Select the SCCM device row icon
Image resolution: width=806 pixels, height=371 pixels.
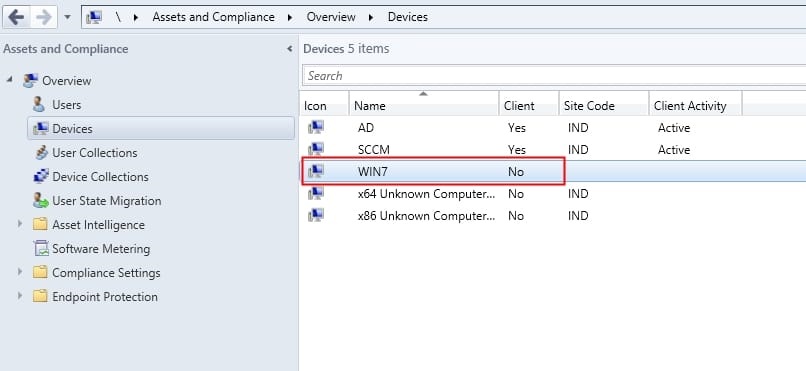tap(316, 150)
